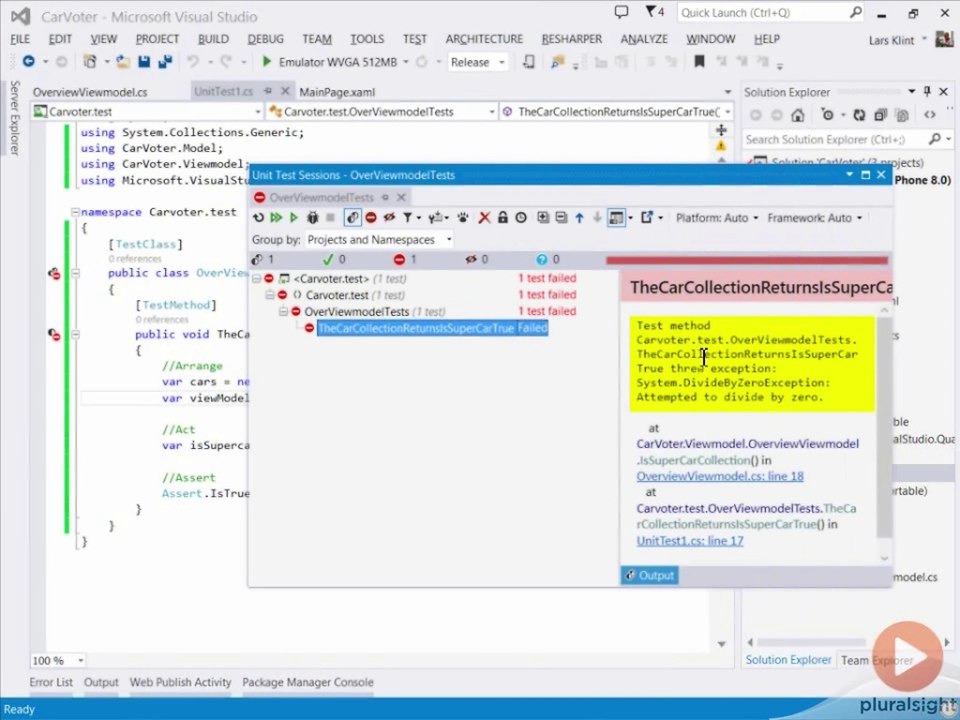Open Carvoter.test project combo in editor
Image resolution: width=960 pixels, height=720 pixels.
point(148,111)
